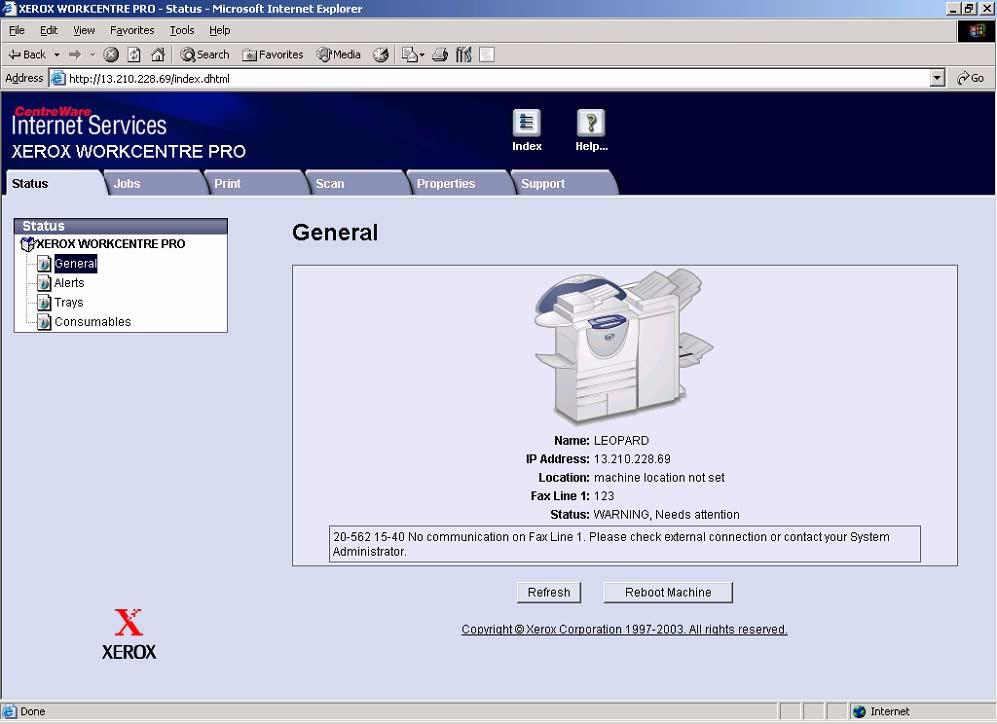
Task: Open the Edit menu
Action: pyautogui.click(x=48, y=30)
